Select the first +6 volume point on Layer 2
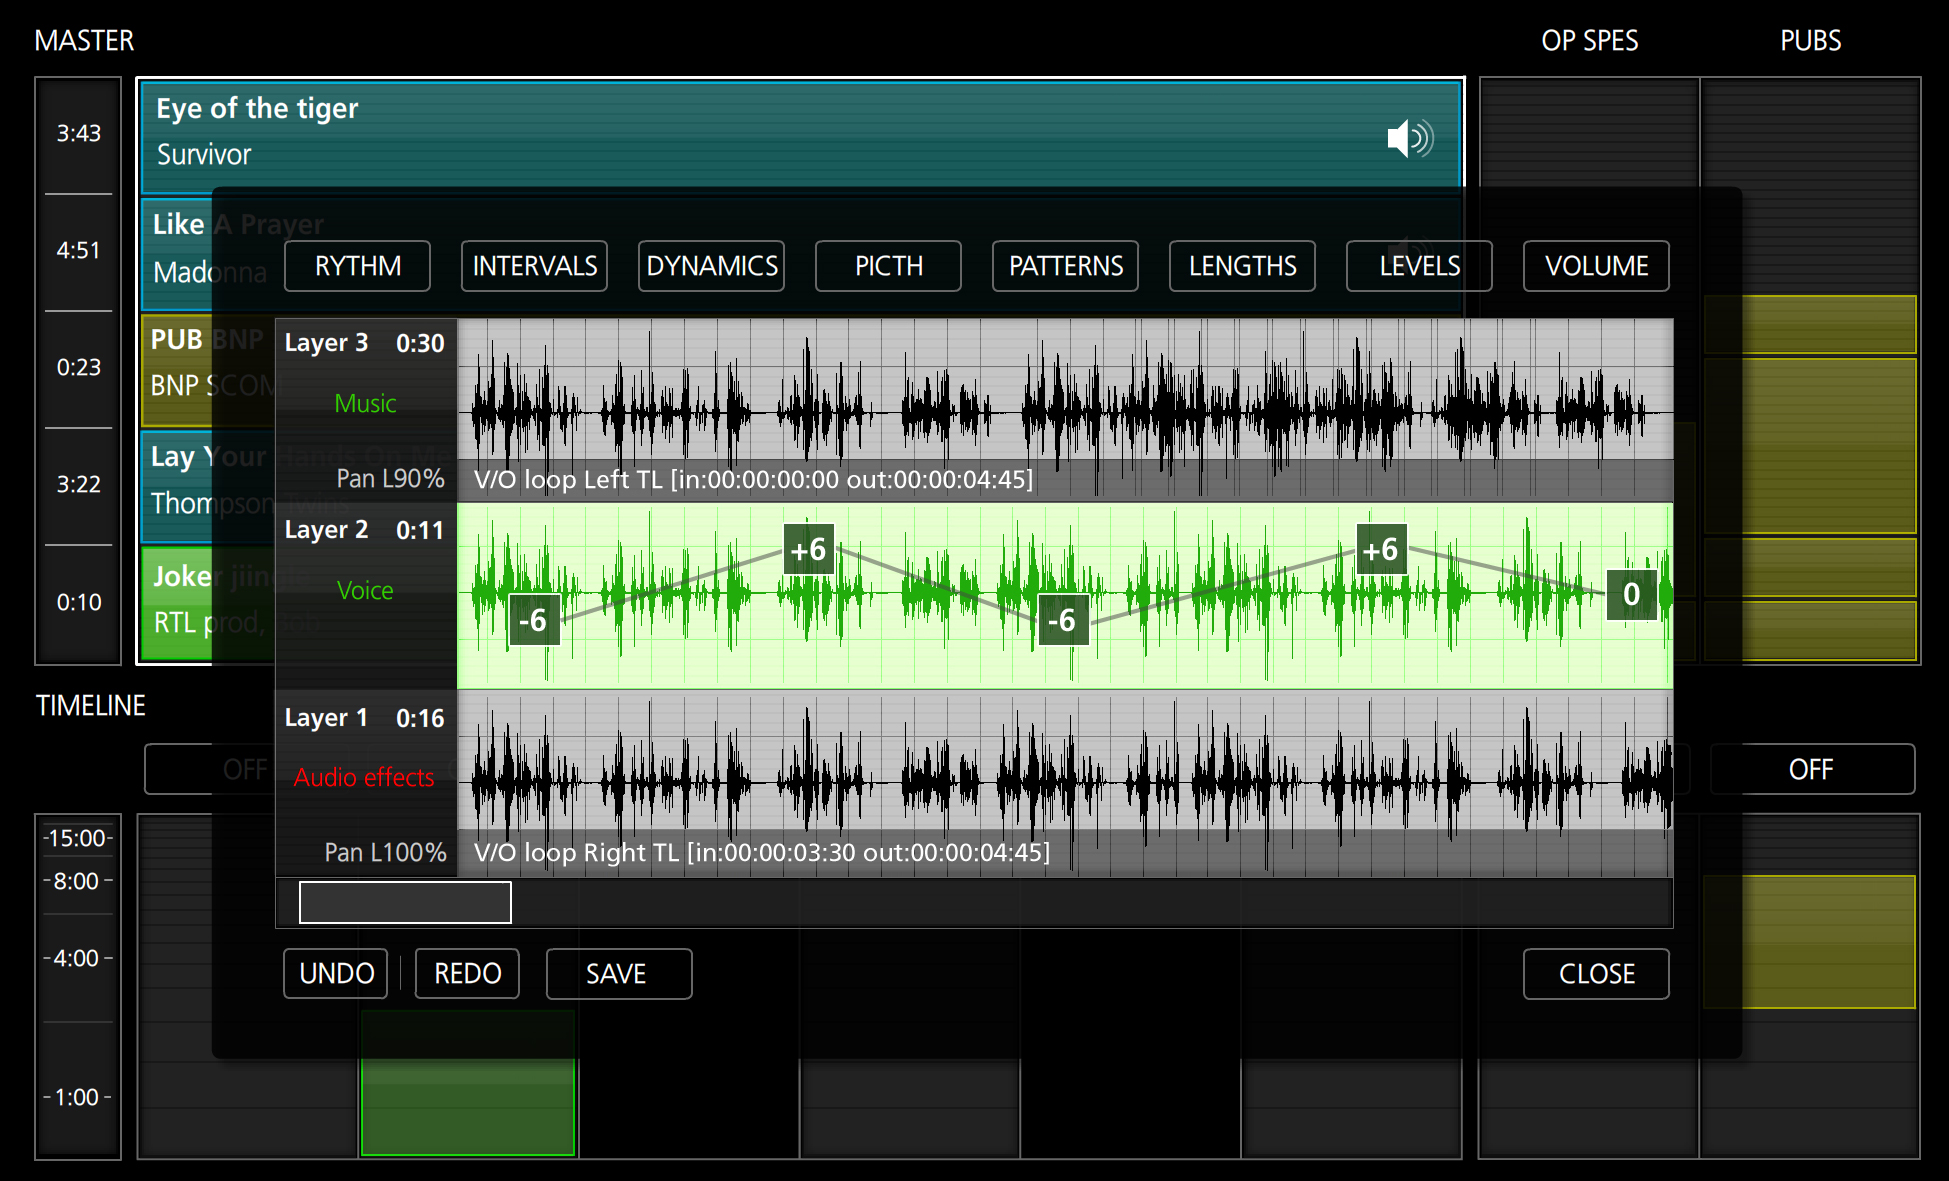Image resolution: width=1949 pixels, height=1181 pixels. click(808, 549)
